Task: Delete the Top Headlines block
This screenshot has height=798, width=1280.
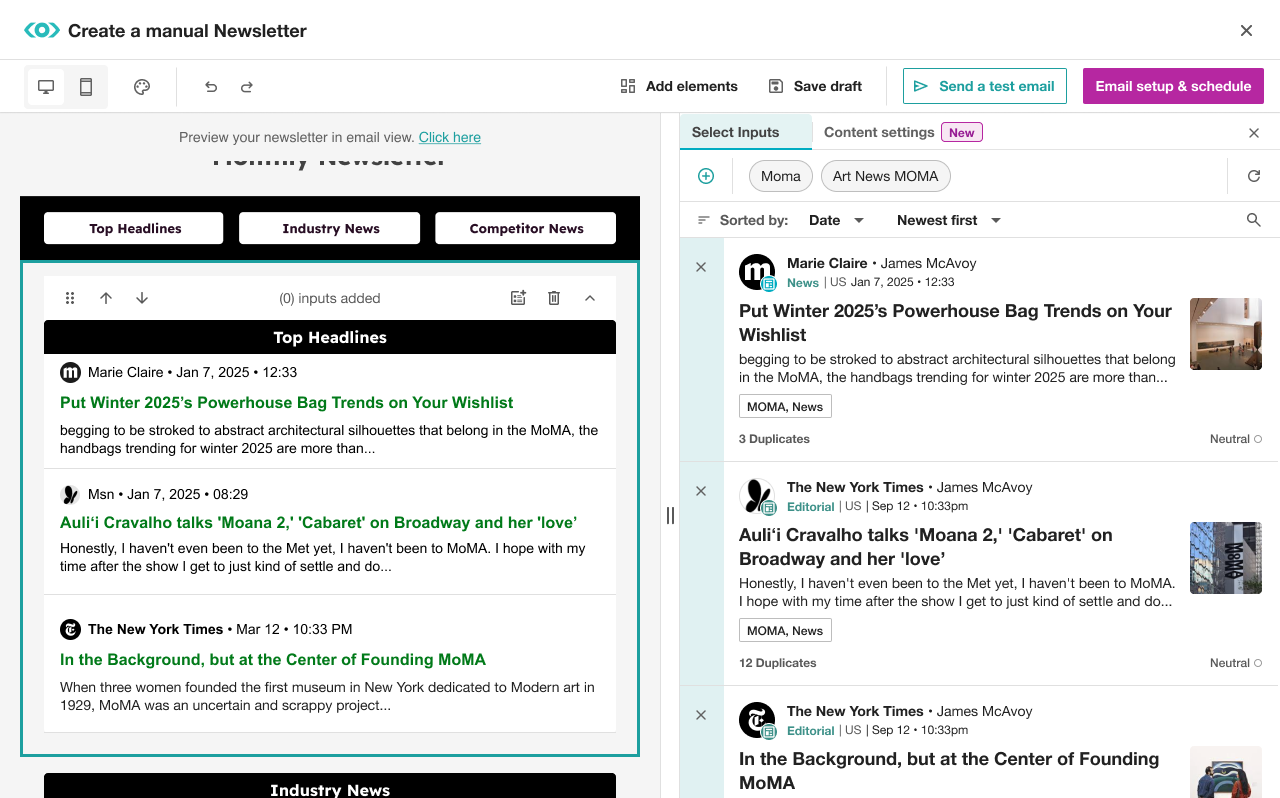Action: pyautogui.click(x=553, y=297)
